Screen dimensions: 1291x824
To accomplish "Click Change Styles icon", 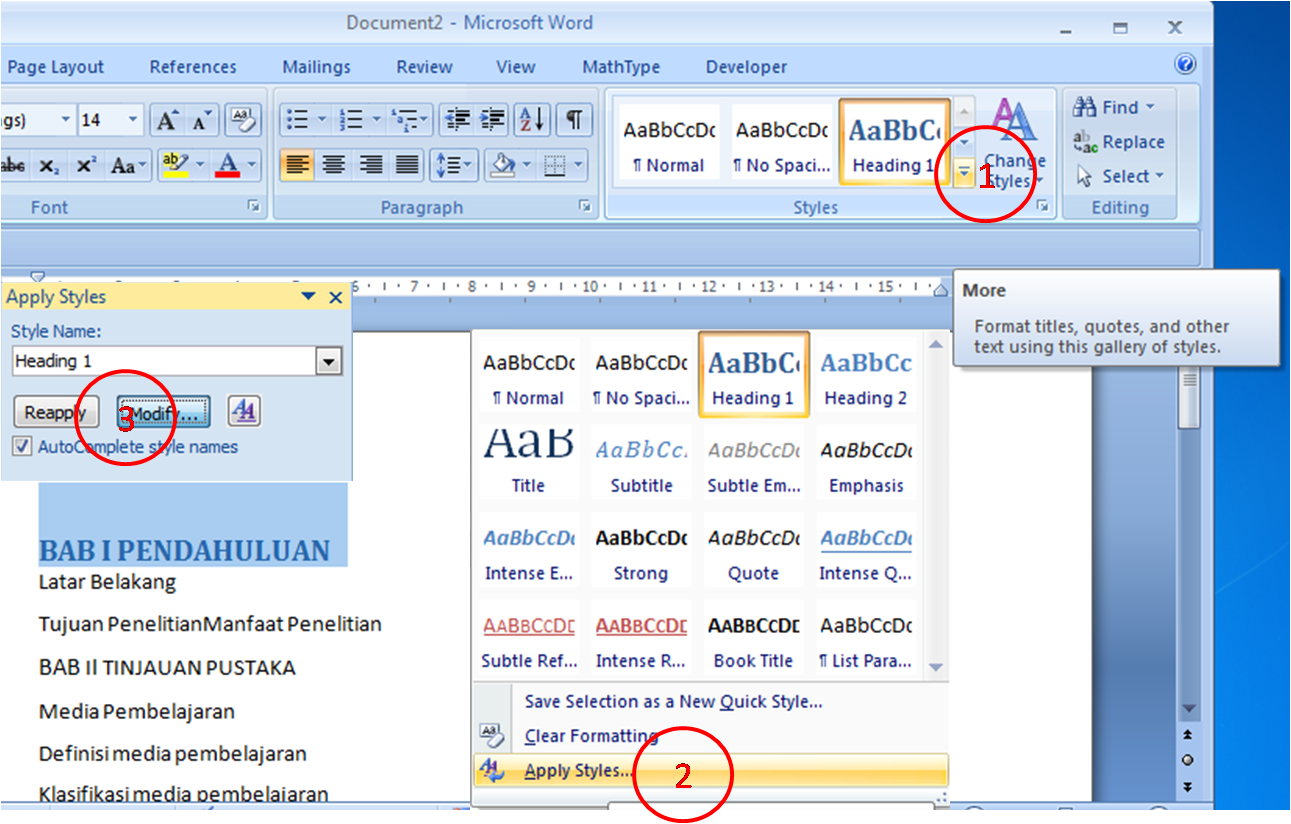I will (1014, 143).
